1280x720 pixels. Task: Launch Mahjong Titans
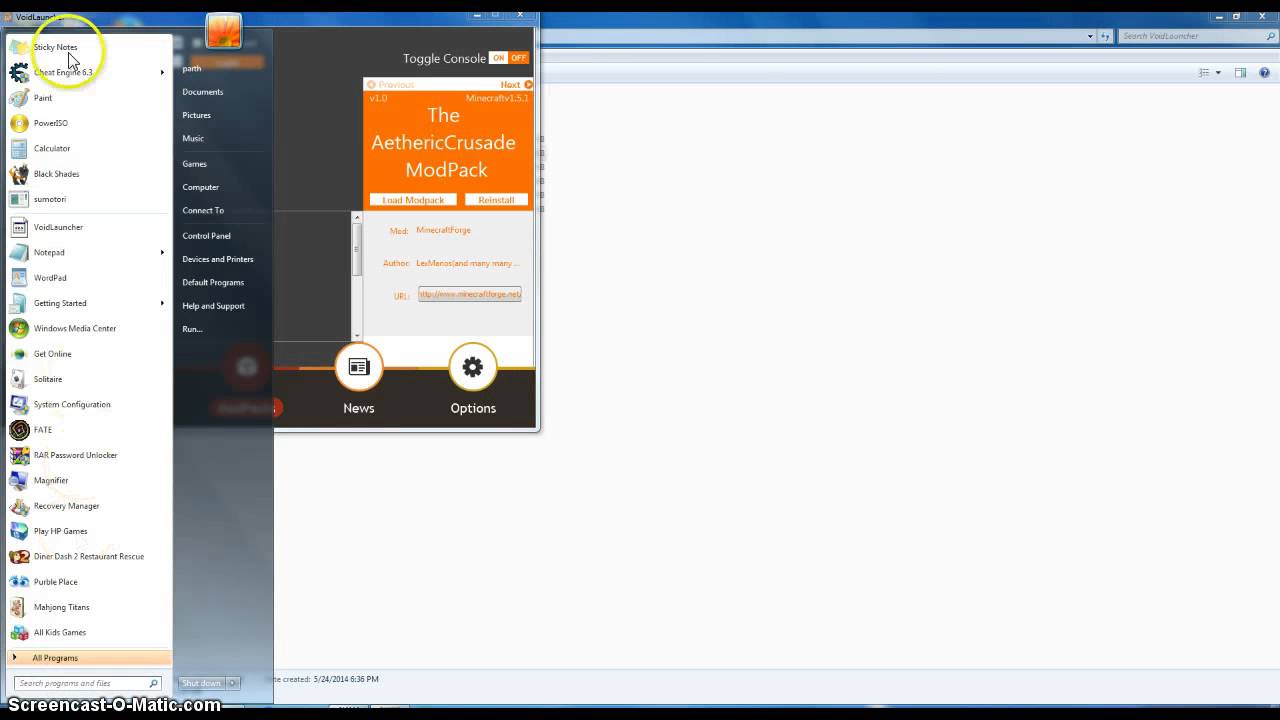pyautogui.click(x=88, y=607)
